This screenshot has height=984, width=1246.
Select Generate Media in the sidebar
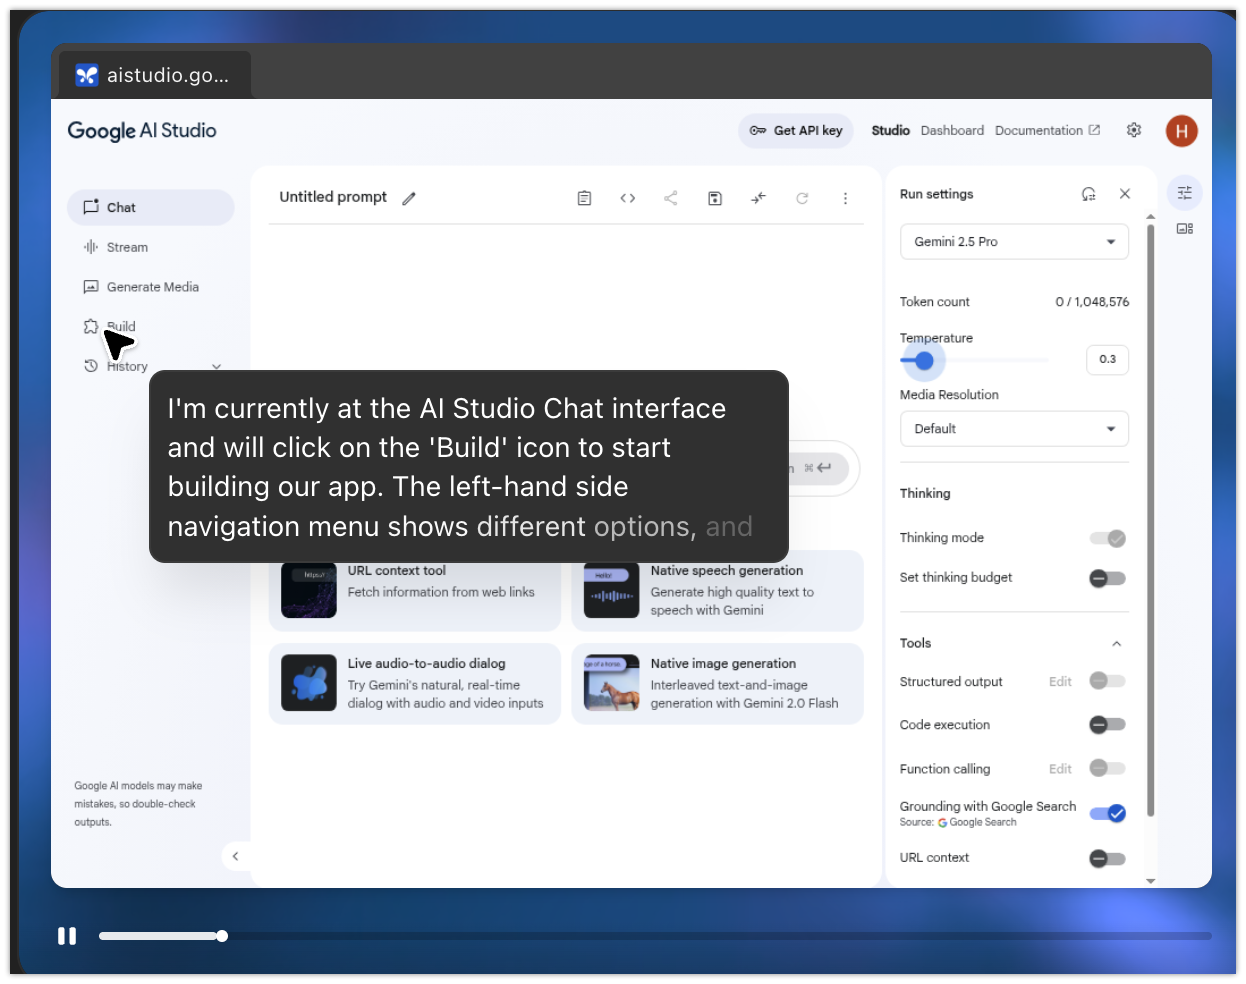click(x=151, y=287)
